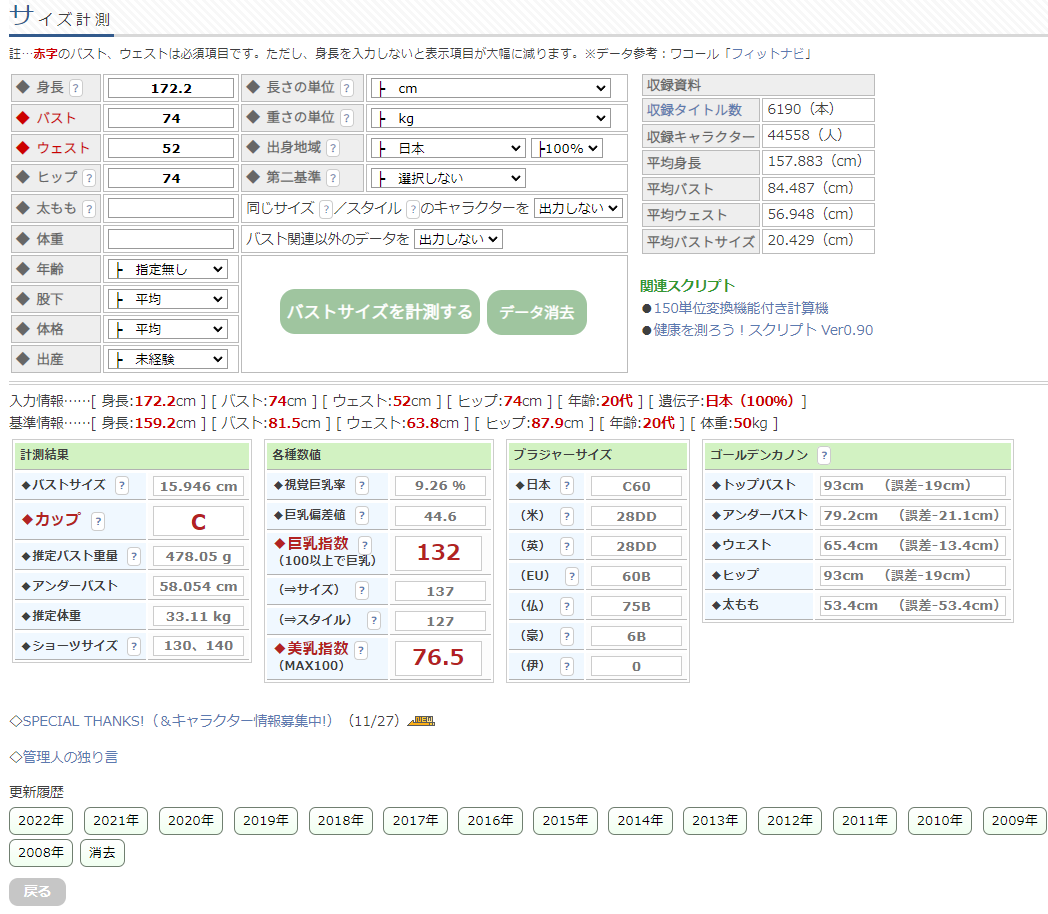Click the help icon next to 身長

click(x=76, y=88)
